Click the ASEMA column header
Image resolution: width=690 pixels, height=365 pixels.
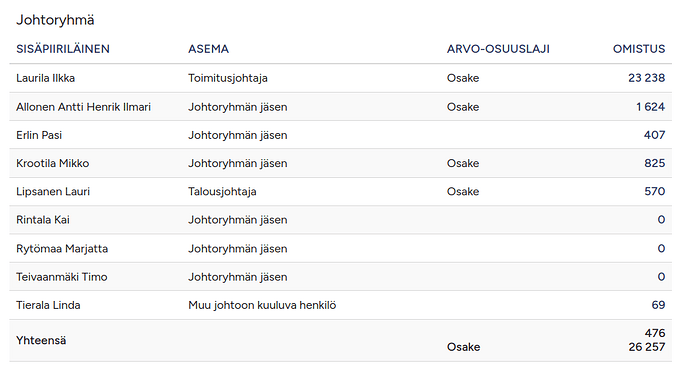[x=209, y=49]
